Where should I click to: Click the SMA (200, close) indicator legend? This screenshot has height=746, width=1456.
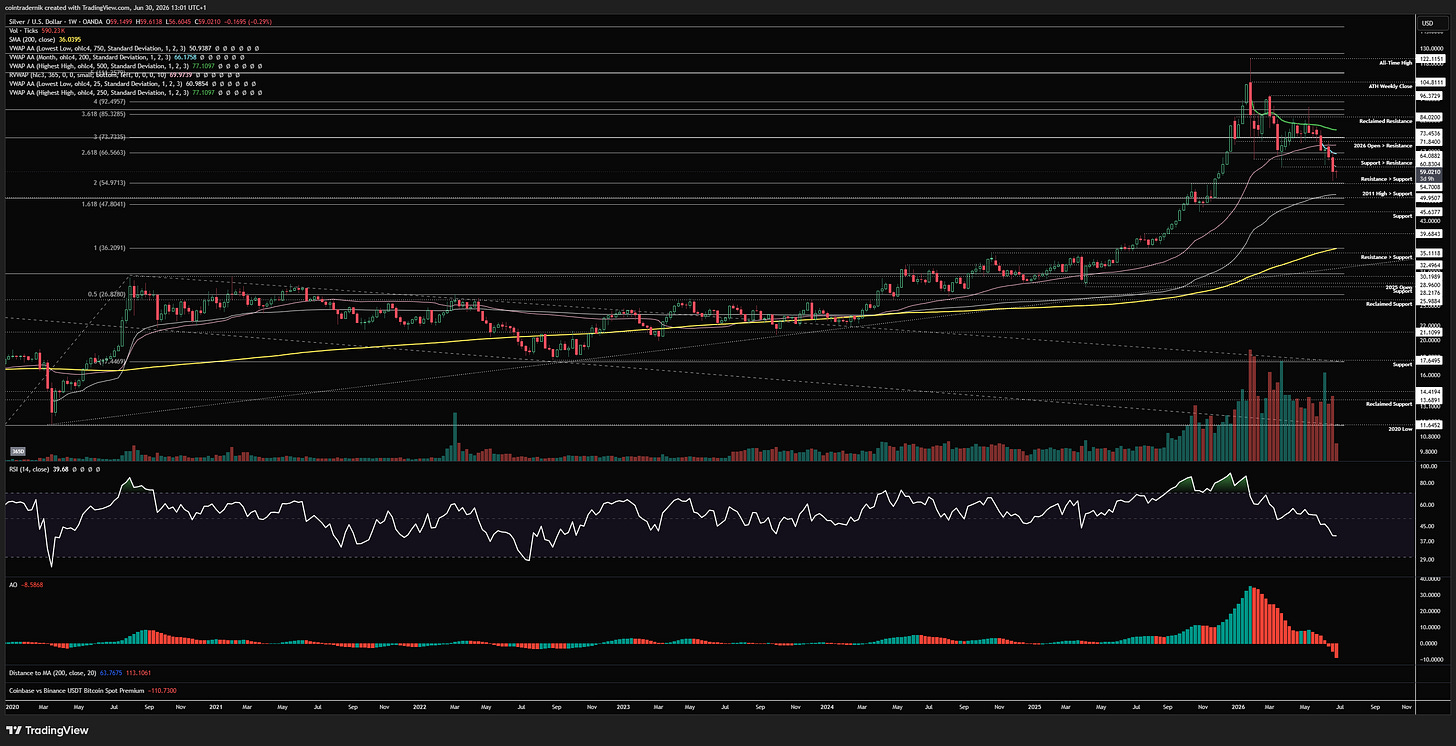pos(31,39)
